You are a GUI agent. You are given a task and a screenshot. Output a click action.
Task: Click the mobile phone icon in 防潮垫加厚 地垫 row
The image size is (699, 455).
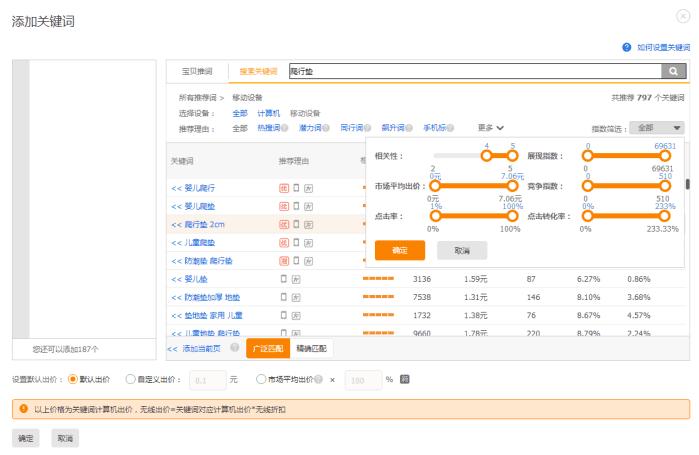284,297
